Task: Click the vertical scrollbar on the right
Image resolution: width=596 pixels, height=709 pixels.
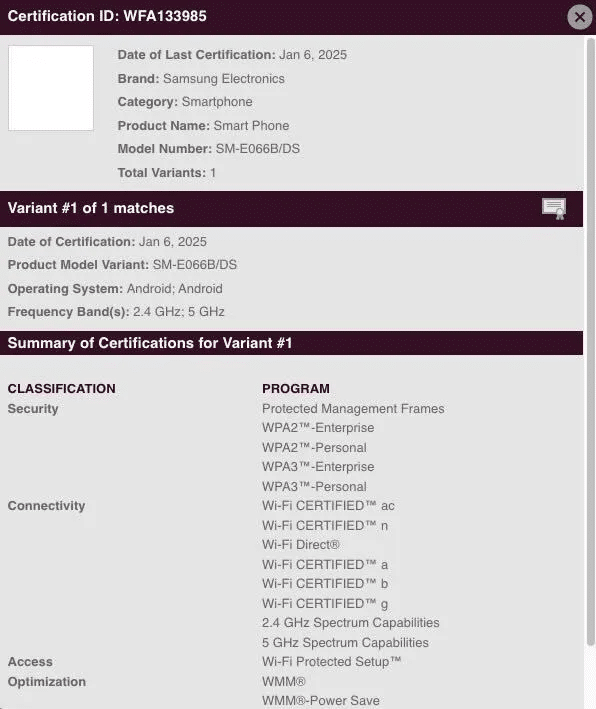Action: coord(591,341)
